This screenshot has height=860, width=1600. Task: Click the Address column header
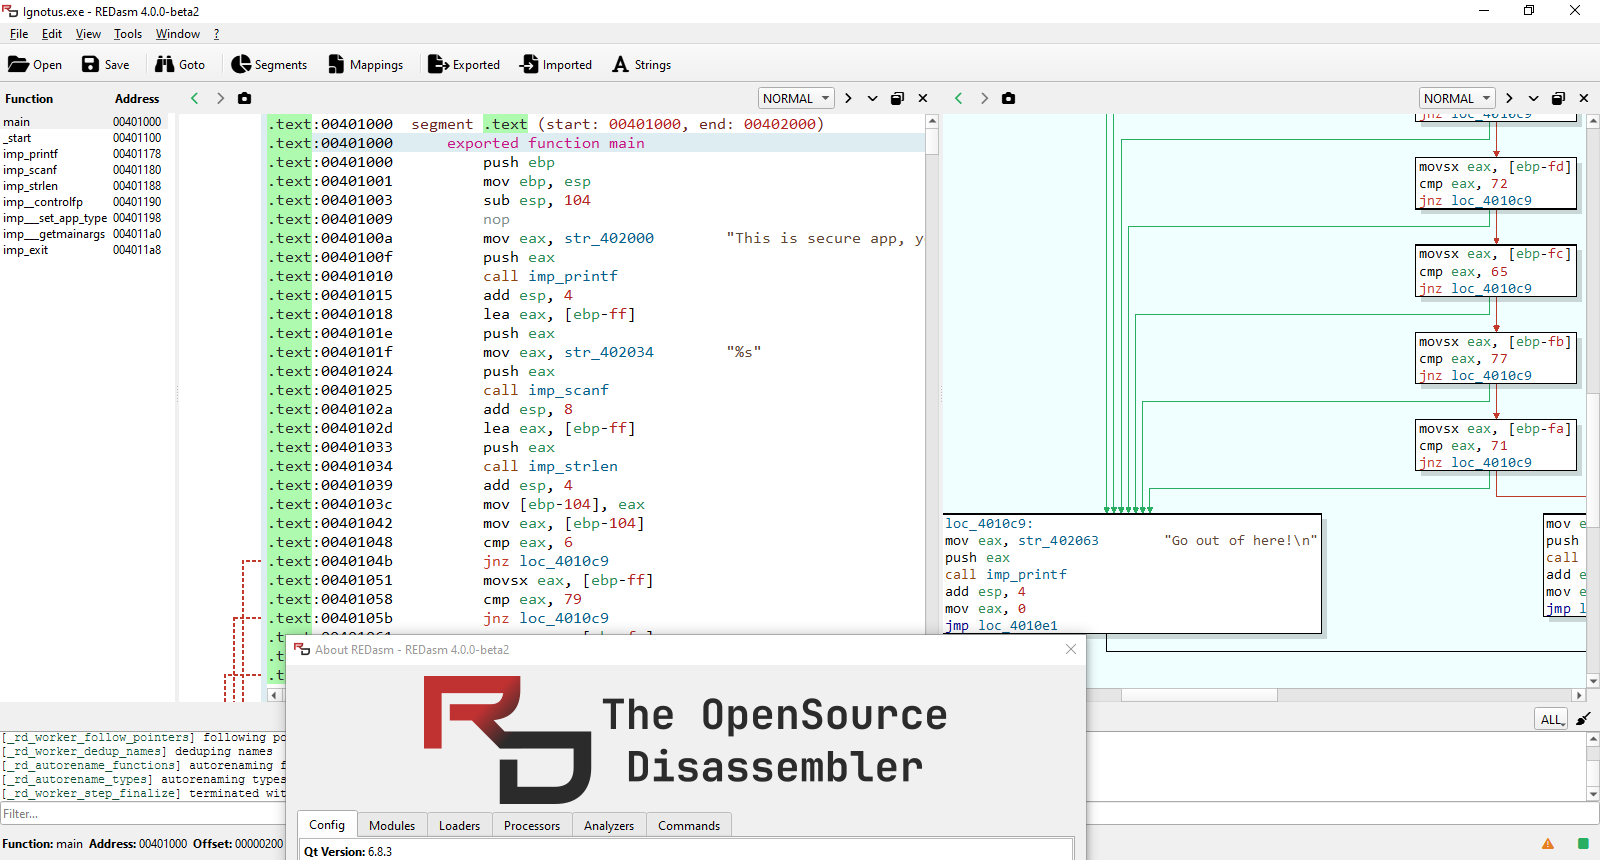click(x=137, y=99)
